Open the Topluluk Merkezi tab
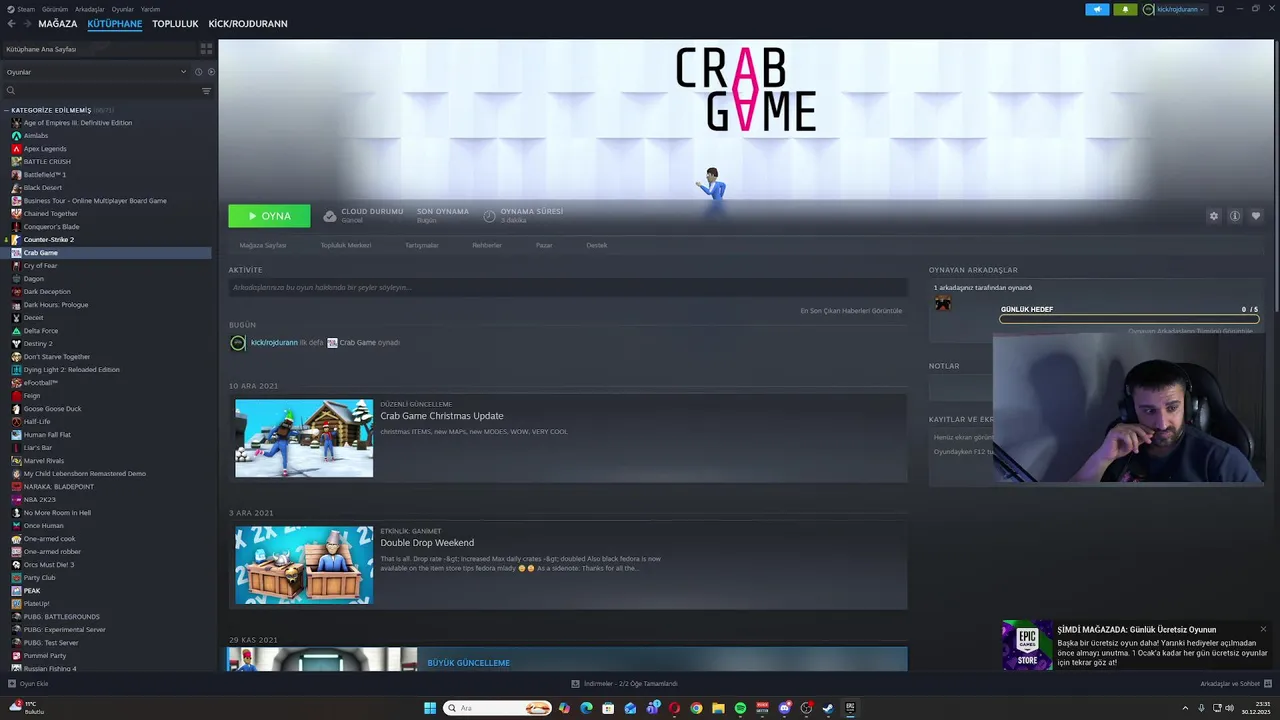Image resolution: width=1280 pixels, height=720 pixels. [345, 245]
